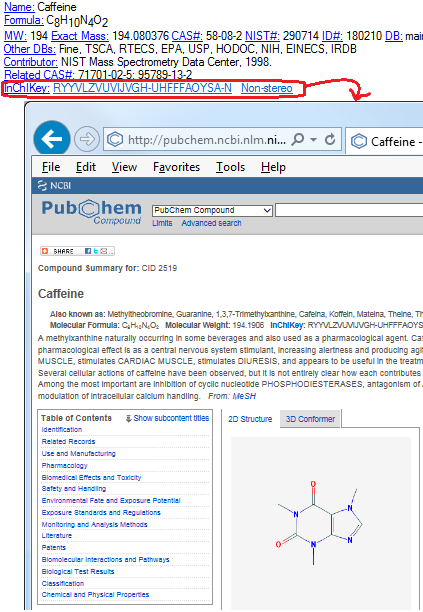This screenshot has height=612, width=423.
Task: Open the Edit menu
Action: [86, 167]
